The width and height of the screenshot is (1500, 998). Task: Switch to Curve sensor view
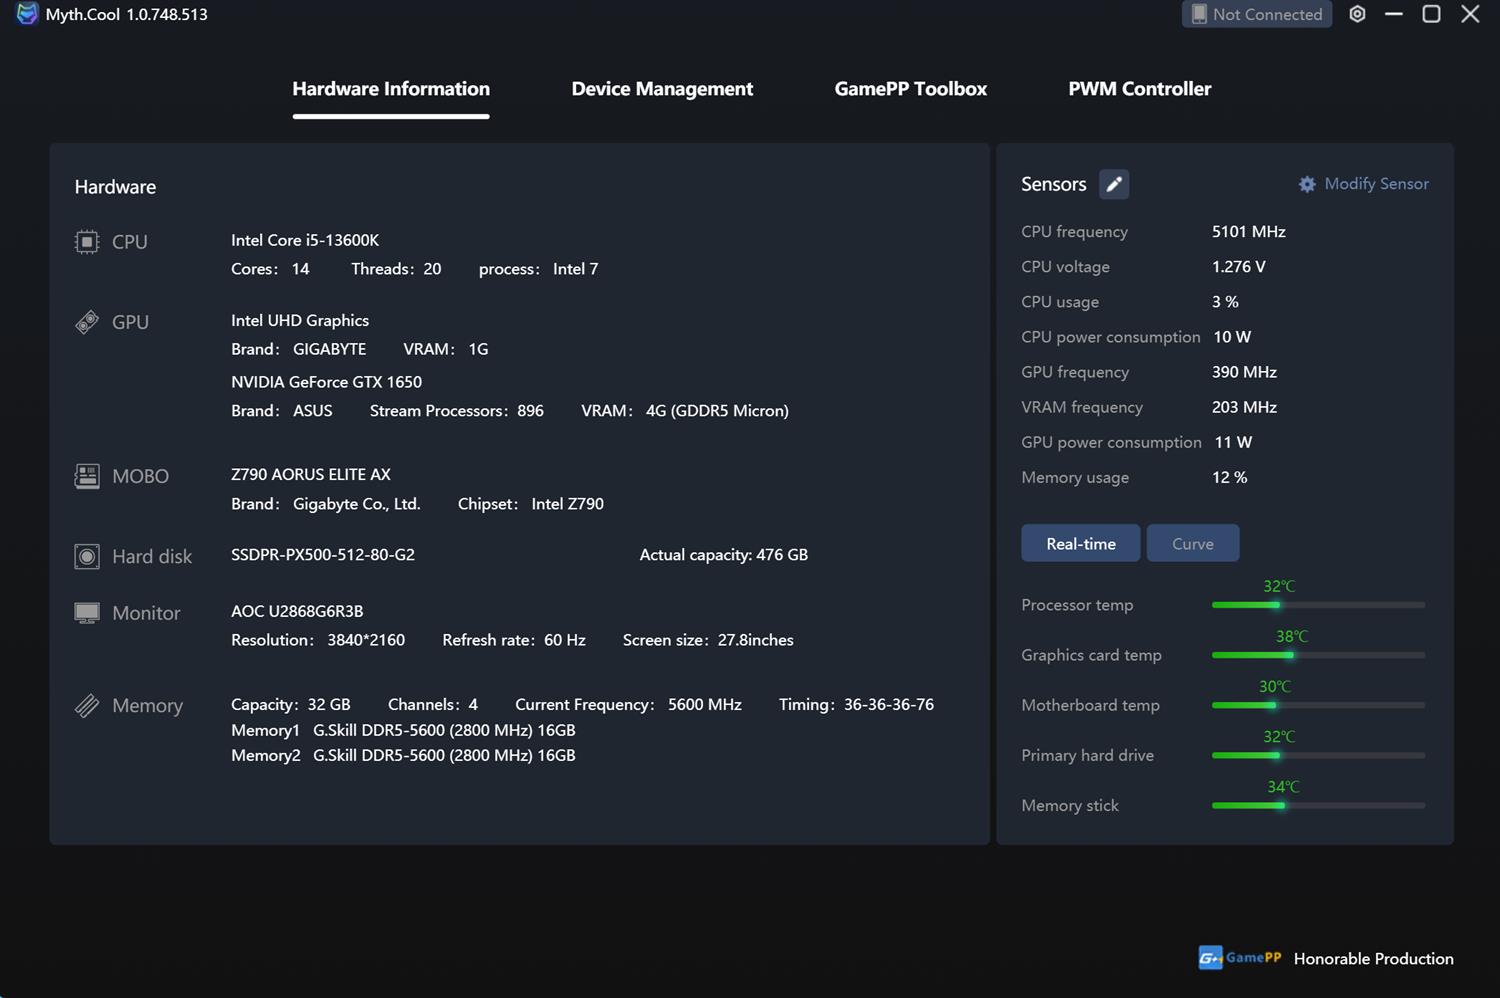pyautogui.click(x=1192, y=543)
